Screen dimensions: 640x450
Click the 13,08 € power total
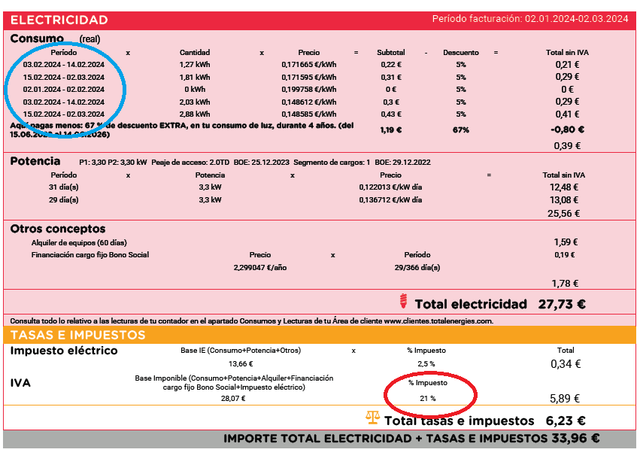564,200
